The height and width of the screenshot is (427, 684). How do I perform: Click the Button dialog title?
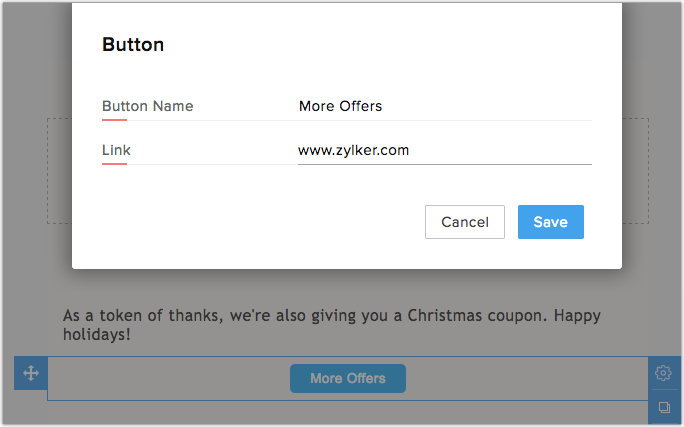click(133, 44)
